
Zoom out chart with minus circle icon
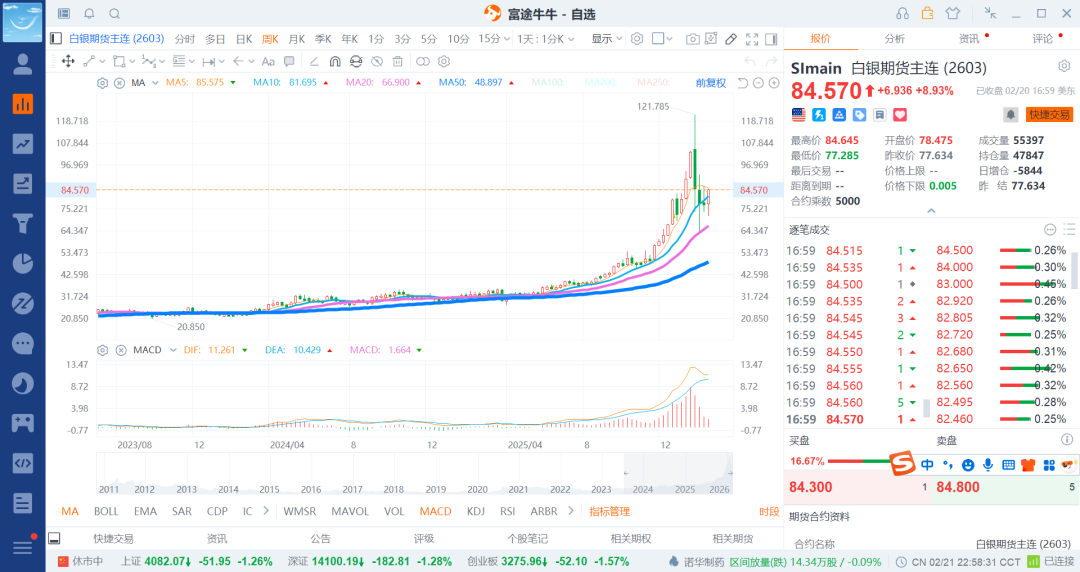[758, 83]
